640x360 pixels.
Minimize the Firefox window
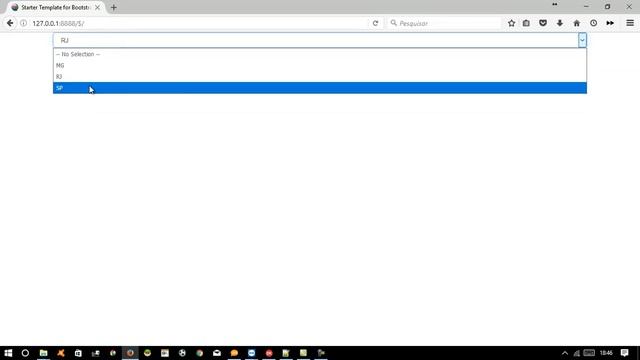coord(586,7)
